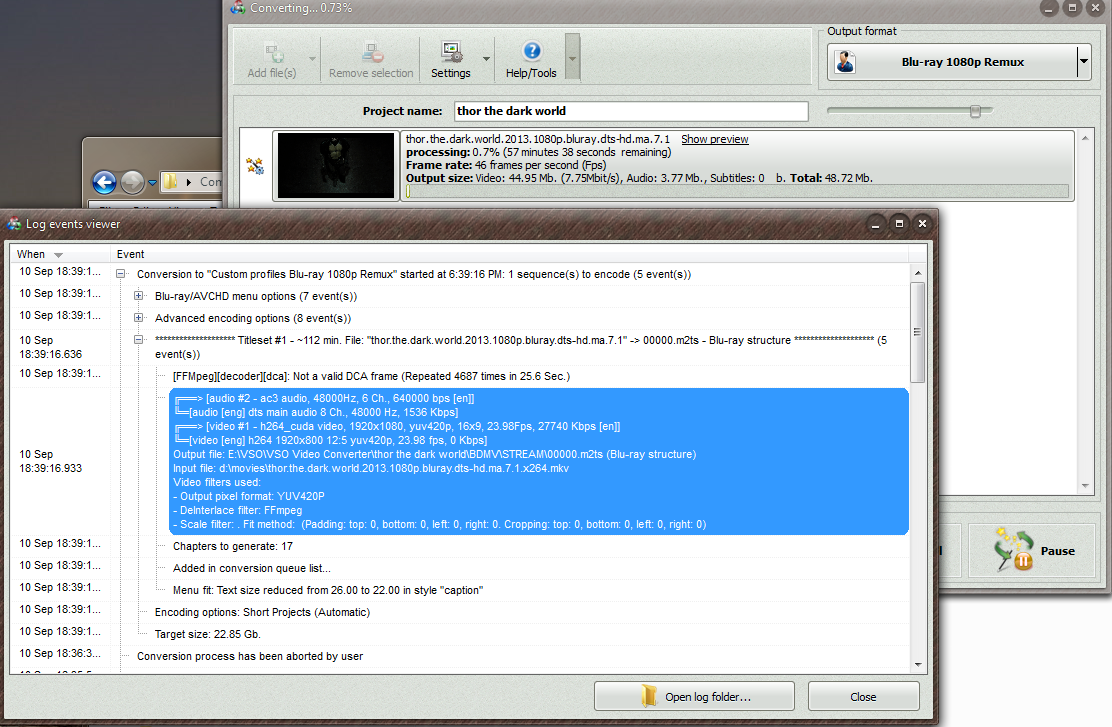Open the Add file(s) dropdown arrow

coord(312,59)
